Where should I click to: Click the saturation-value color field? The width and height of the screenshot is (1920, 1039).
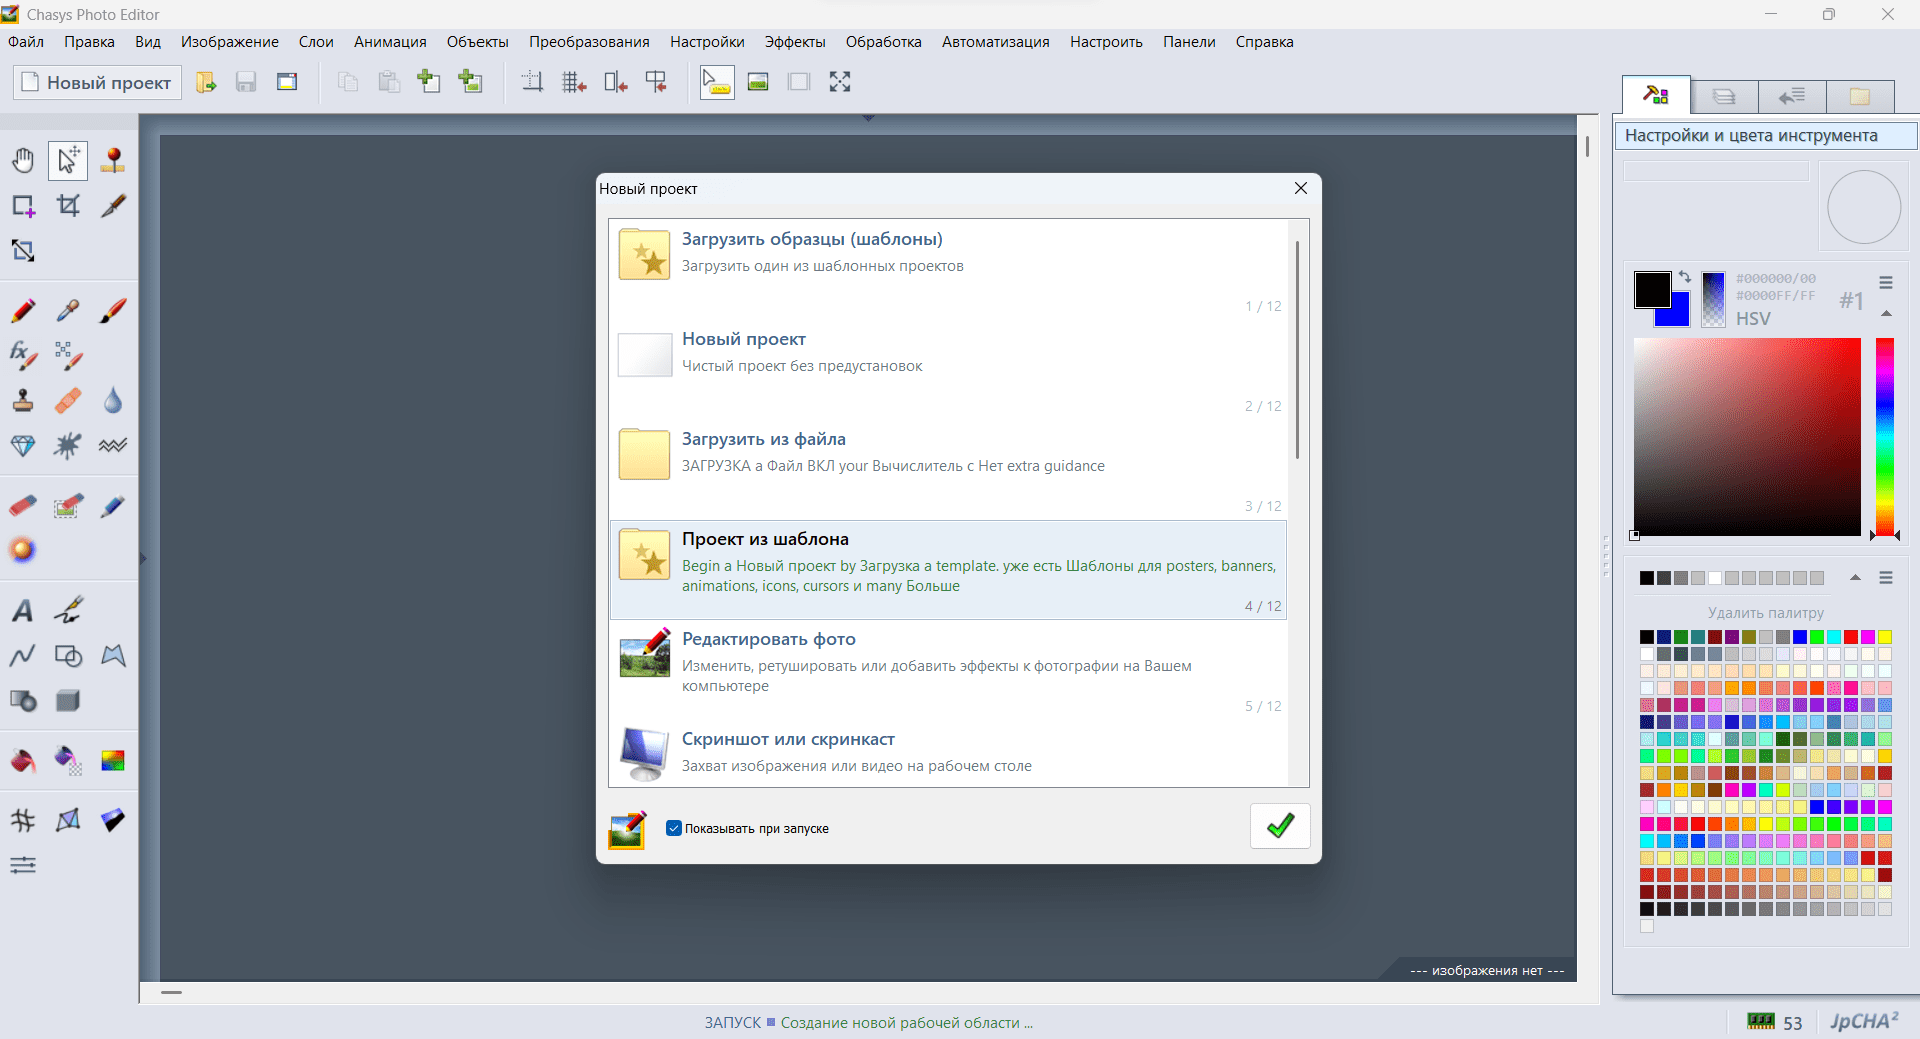[x=1747, y=437]
